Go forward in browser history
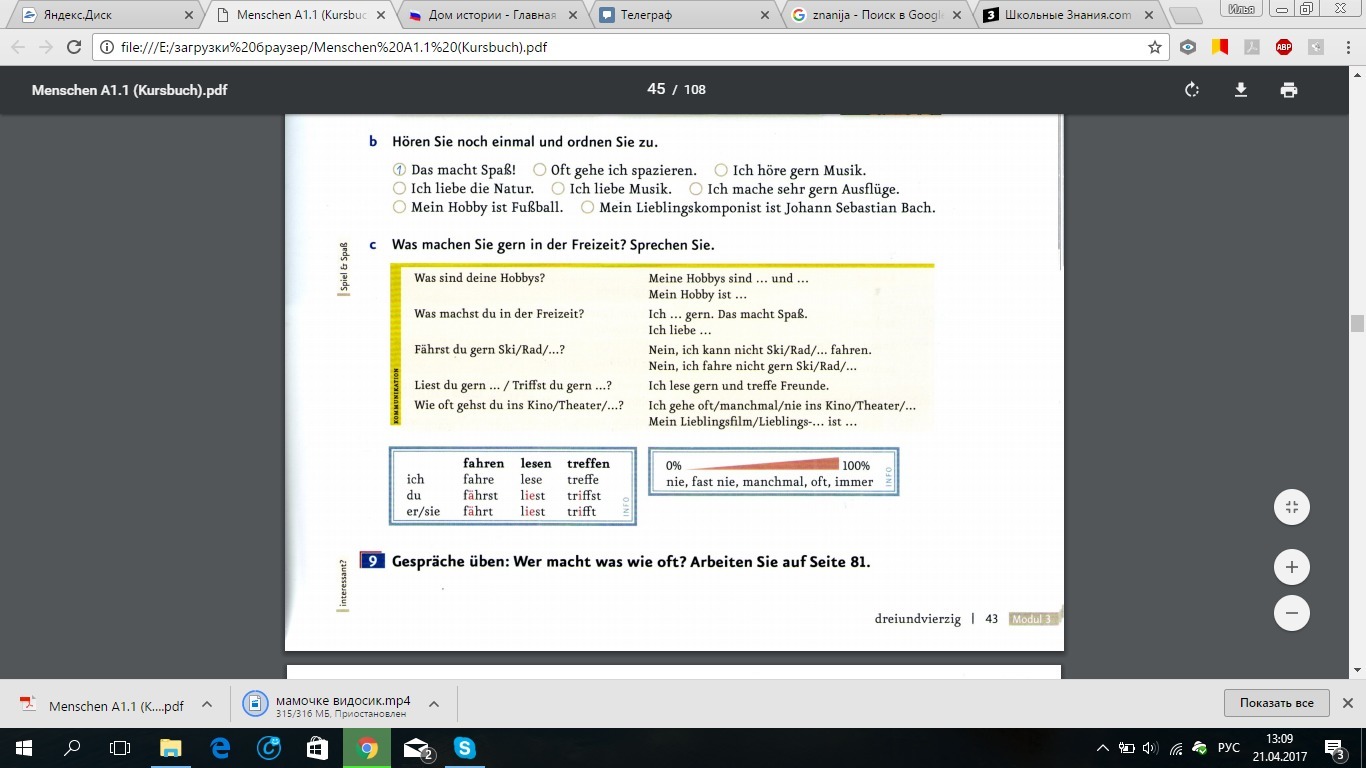This screenshot has height=768, width=1366. click(x=46, y=47)
